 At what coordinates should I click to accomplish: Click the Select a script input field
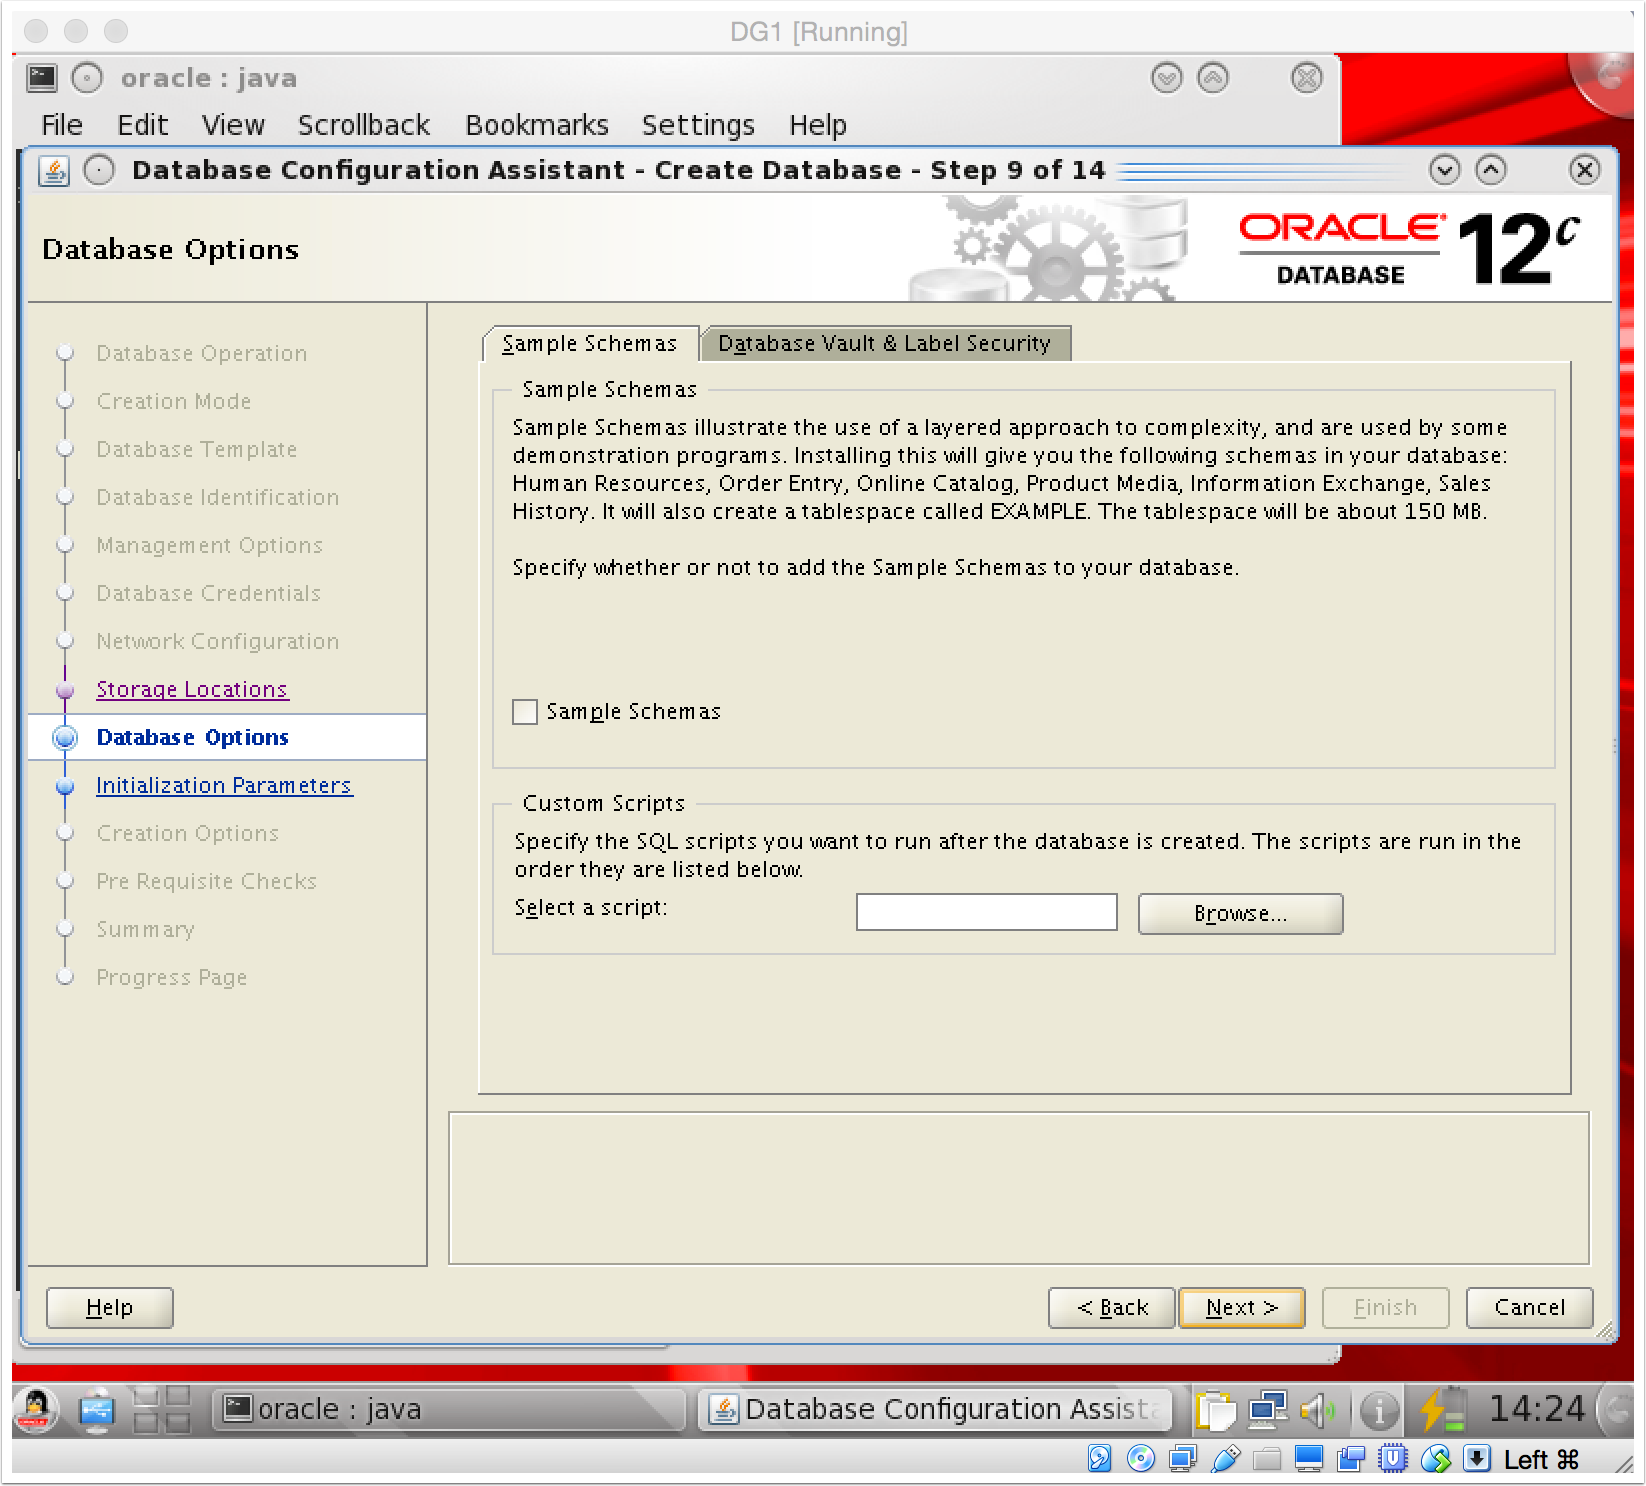pos(986,912)
